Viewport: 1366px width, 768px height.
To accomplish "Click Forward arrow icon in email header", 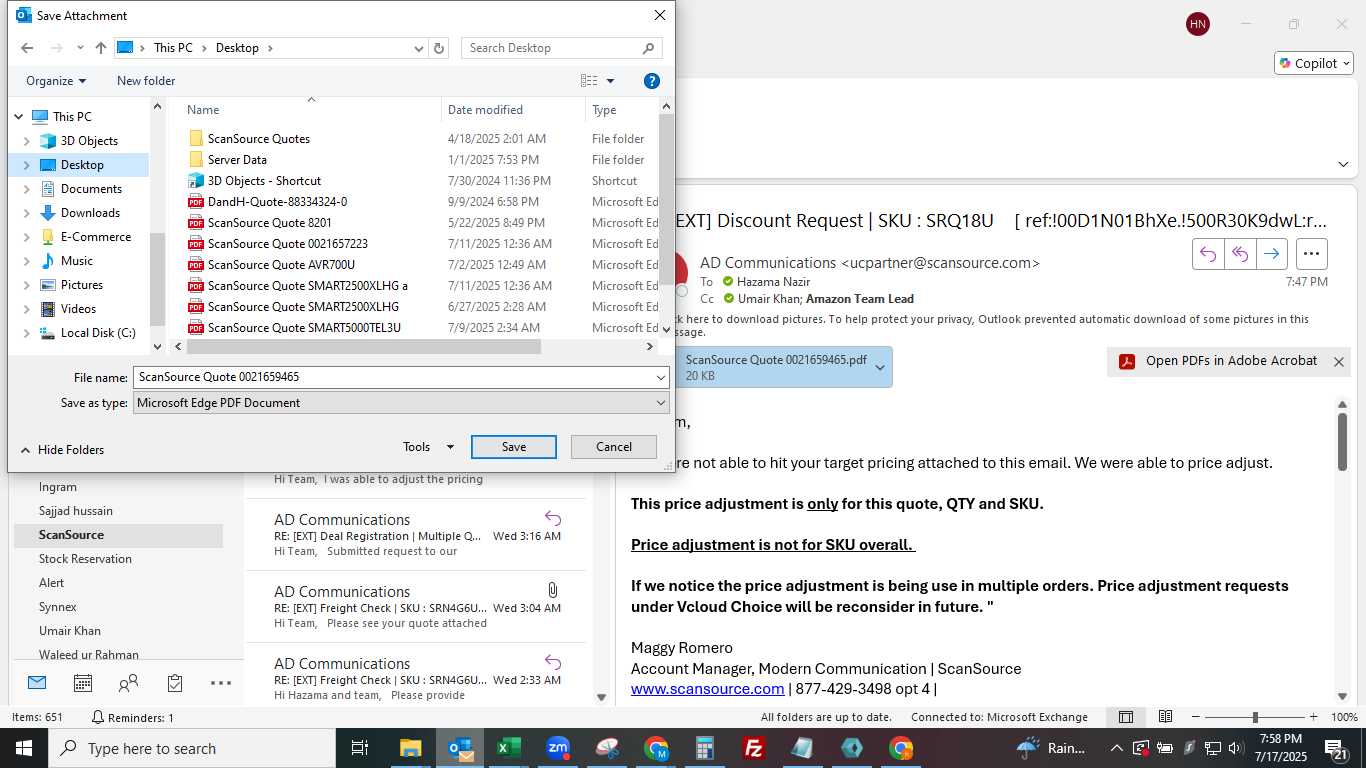I will coord(1271,254).
